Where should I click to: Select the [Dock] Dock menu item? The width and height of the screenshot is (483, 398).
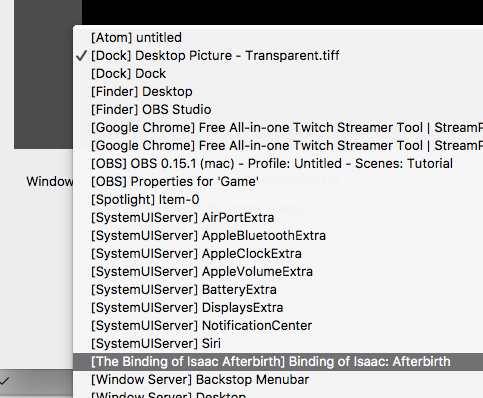(278, 73)
